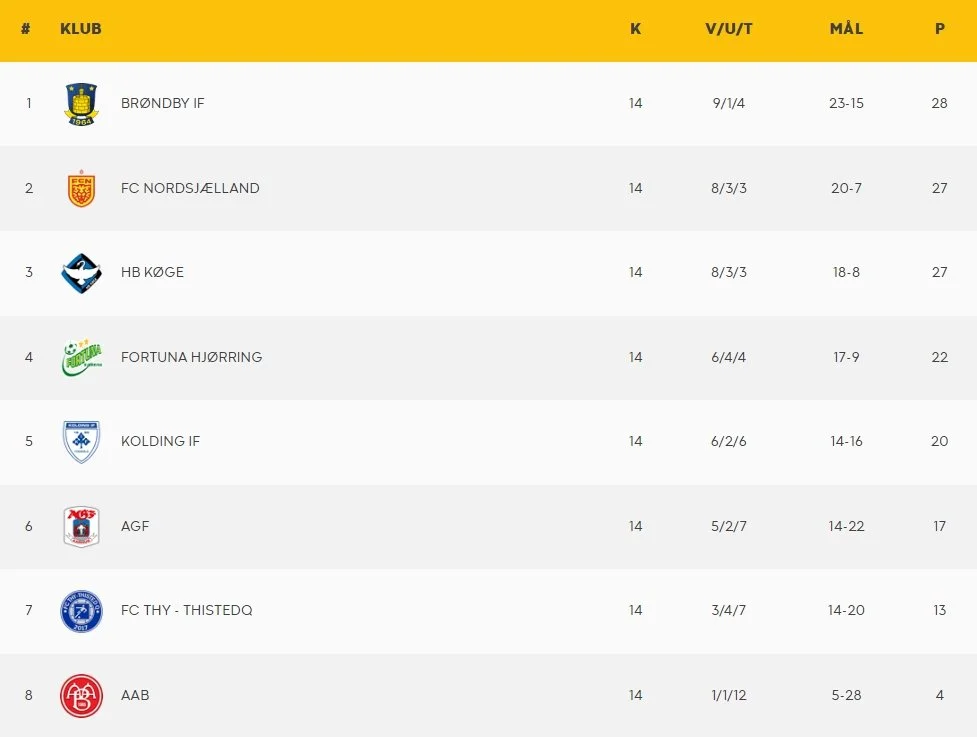The height and width of the screenshot is (737, 977).
Task: Select Brøndby's 9/1/4 record cell
Action: pos(729,103)
